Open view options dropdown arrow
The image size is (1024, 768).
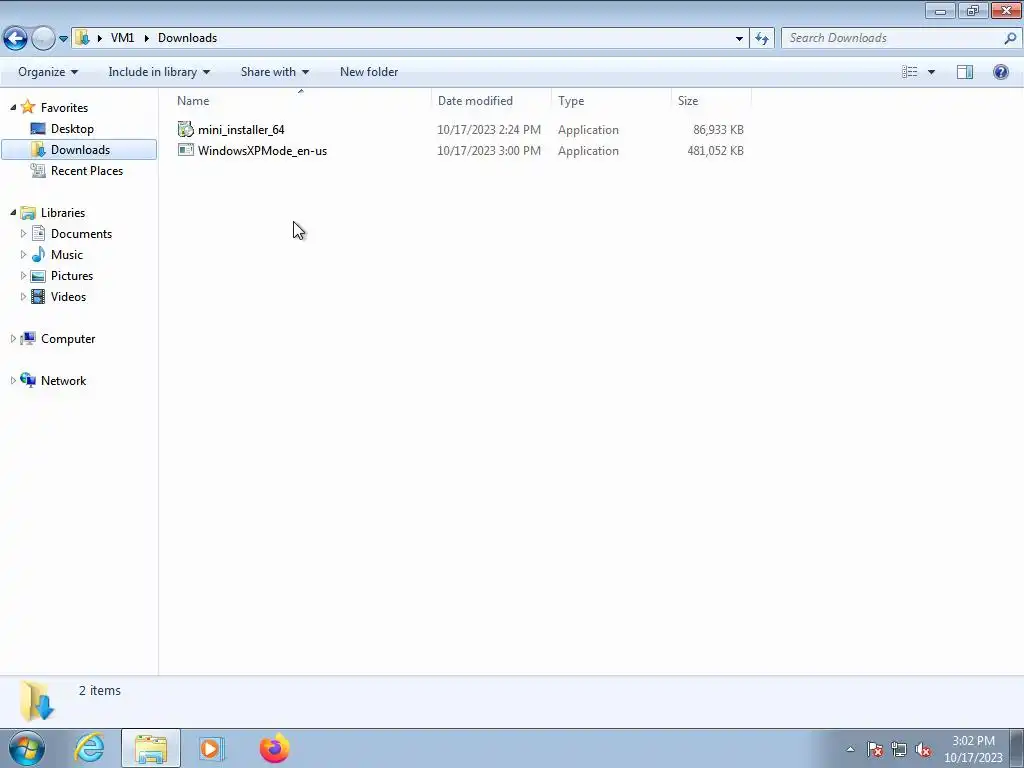[931, 72]
